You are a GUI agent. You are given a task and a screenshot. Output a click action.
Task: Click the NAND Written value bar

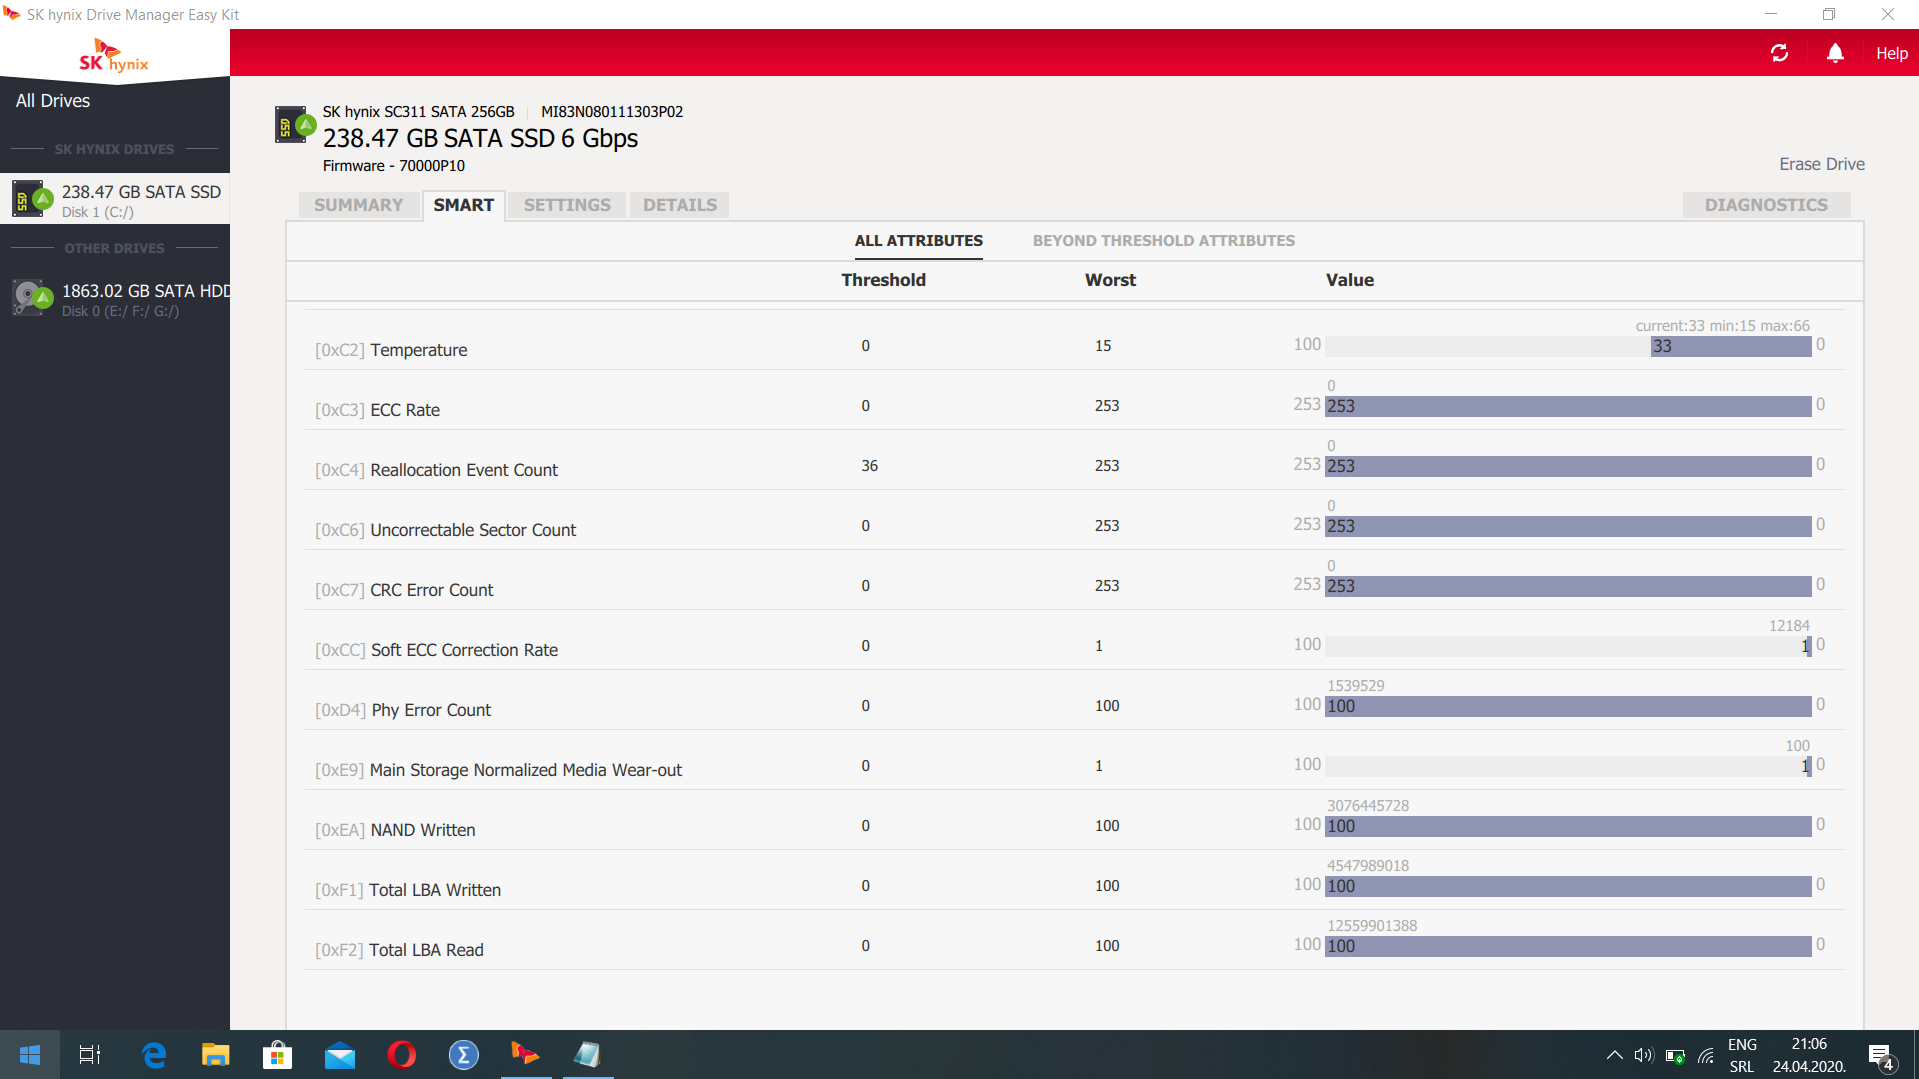1568,826
